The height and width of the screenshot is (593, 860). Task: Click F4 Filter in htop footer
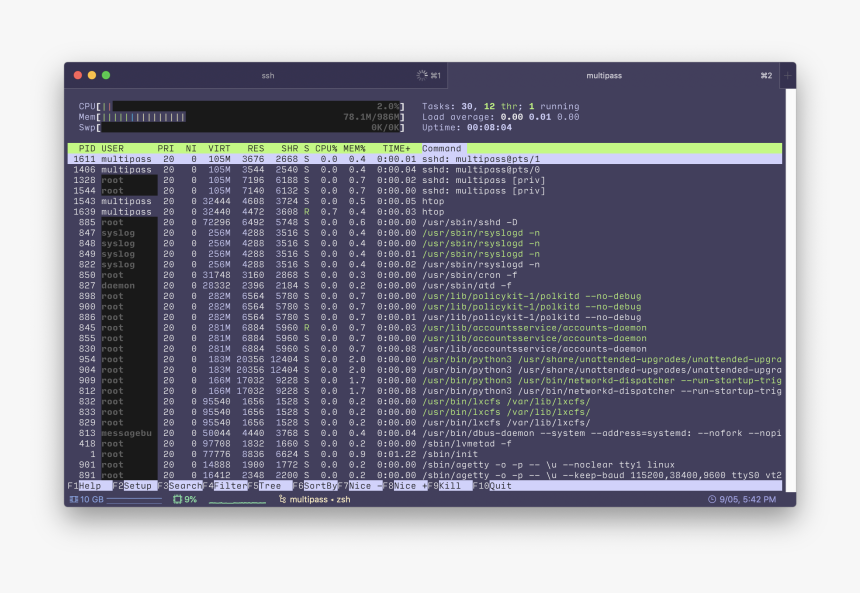225,486
